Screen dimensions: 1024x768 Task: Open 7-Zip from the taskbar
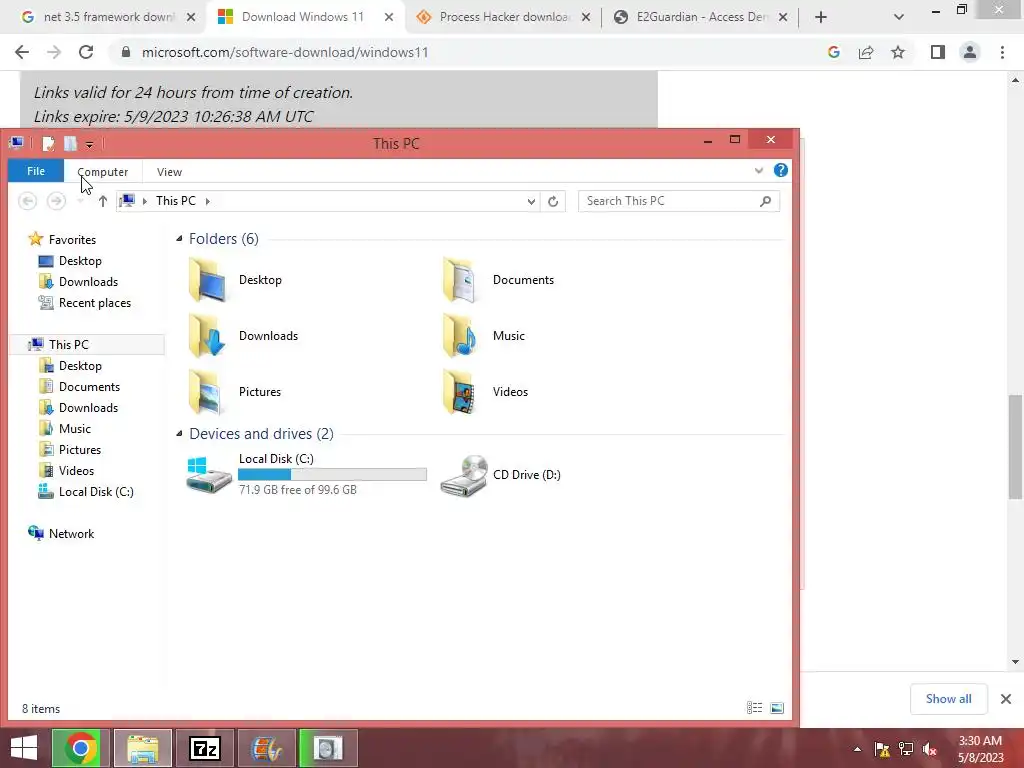(205, 748)
